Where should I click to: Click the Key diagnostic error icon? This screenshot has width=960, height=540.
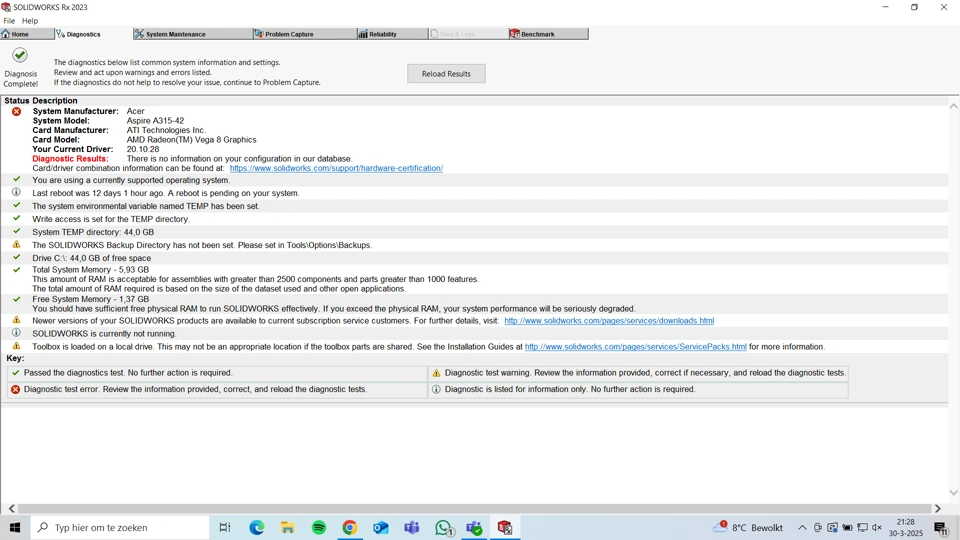(x=16, y=389)
